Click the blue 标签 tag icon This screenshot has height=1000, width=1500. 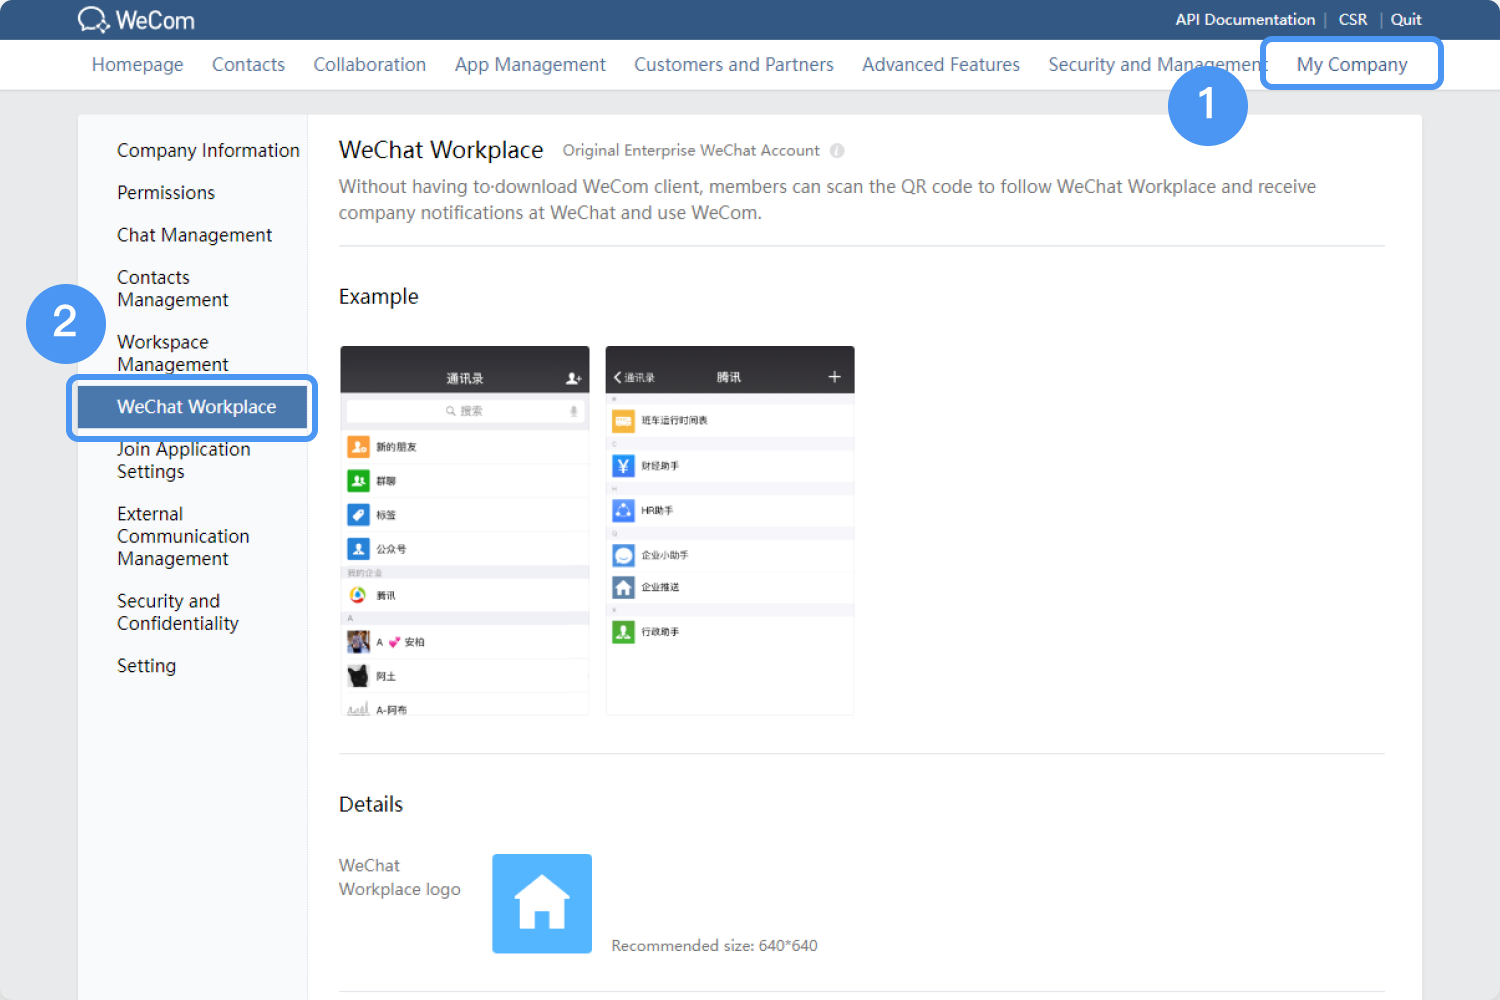coord(359,514)
